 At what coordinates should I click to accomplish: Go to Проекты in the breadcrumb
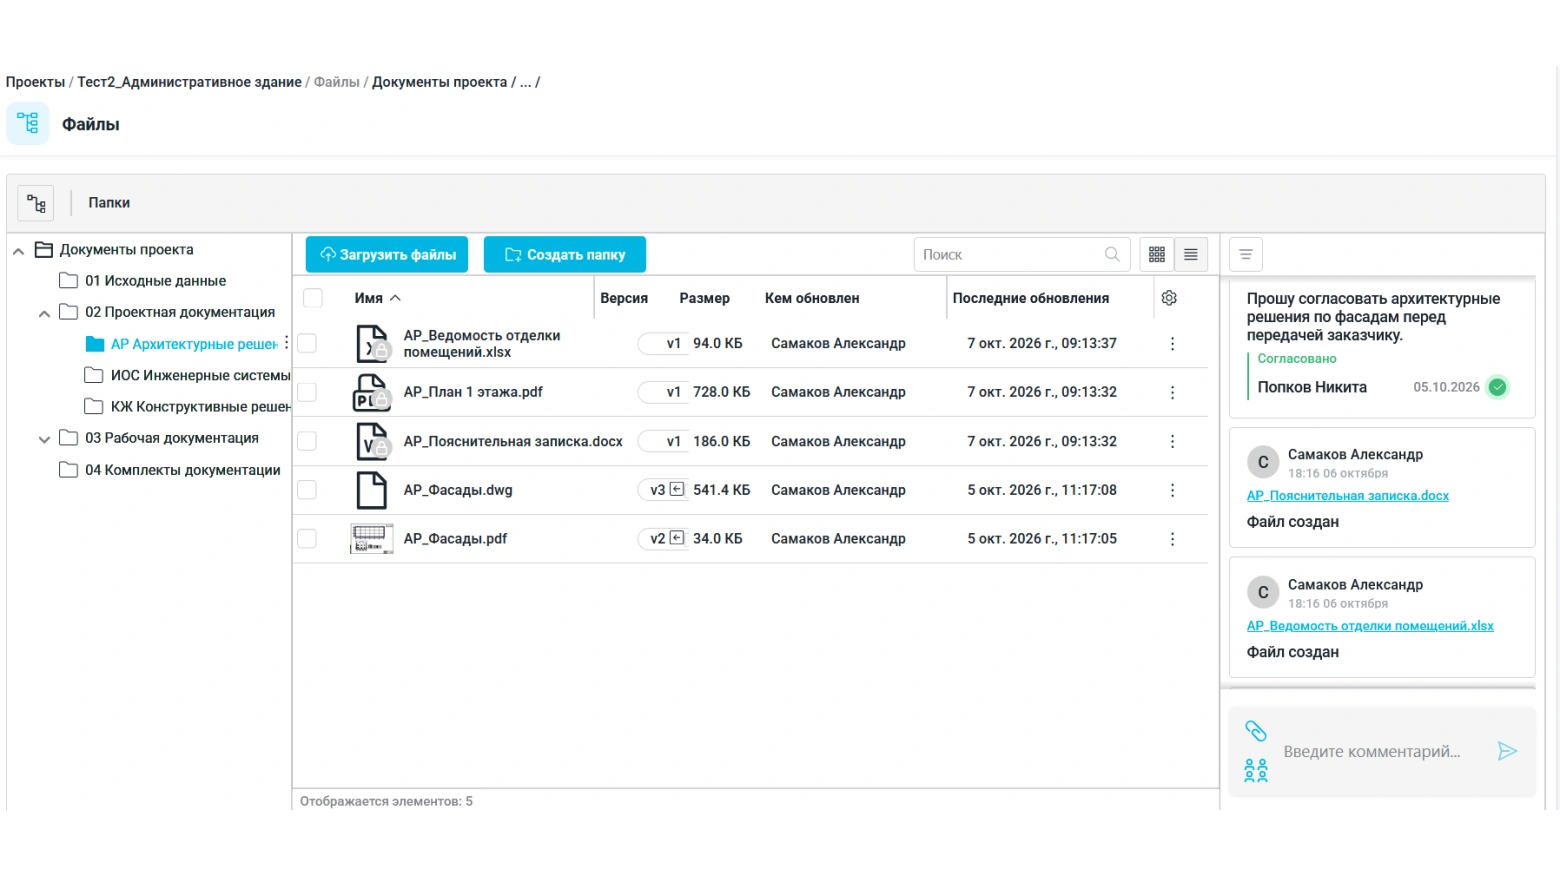click(x=35, y=82)
